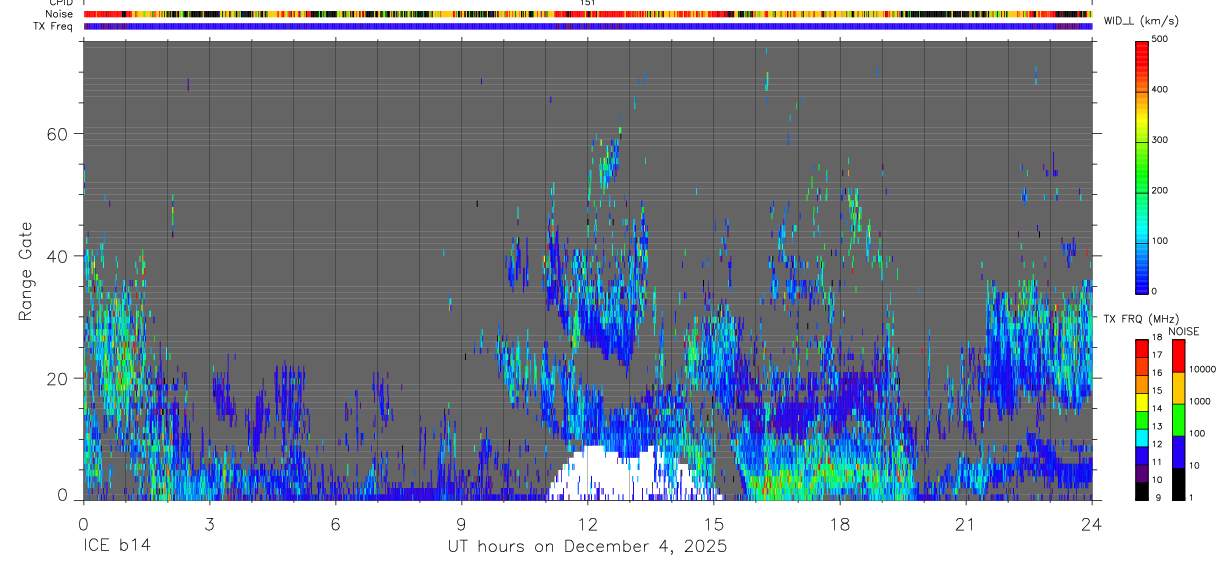Click the 6 tick on UT hours axis
The height and width of the screenshot is (567, 1228).
[x=335, y=525]
